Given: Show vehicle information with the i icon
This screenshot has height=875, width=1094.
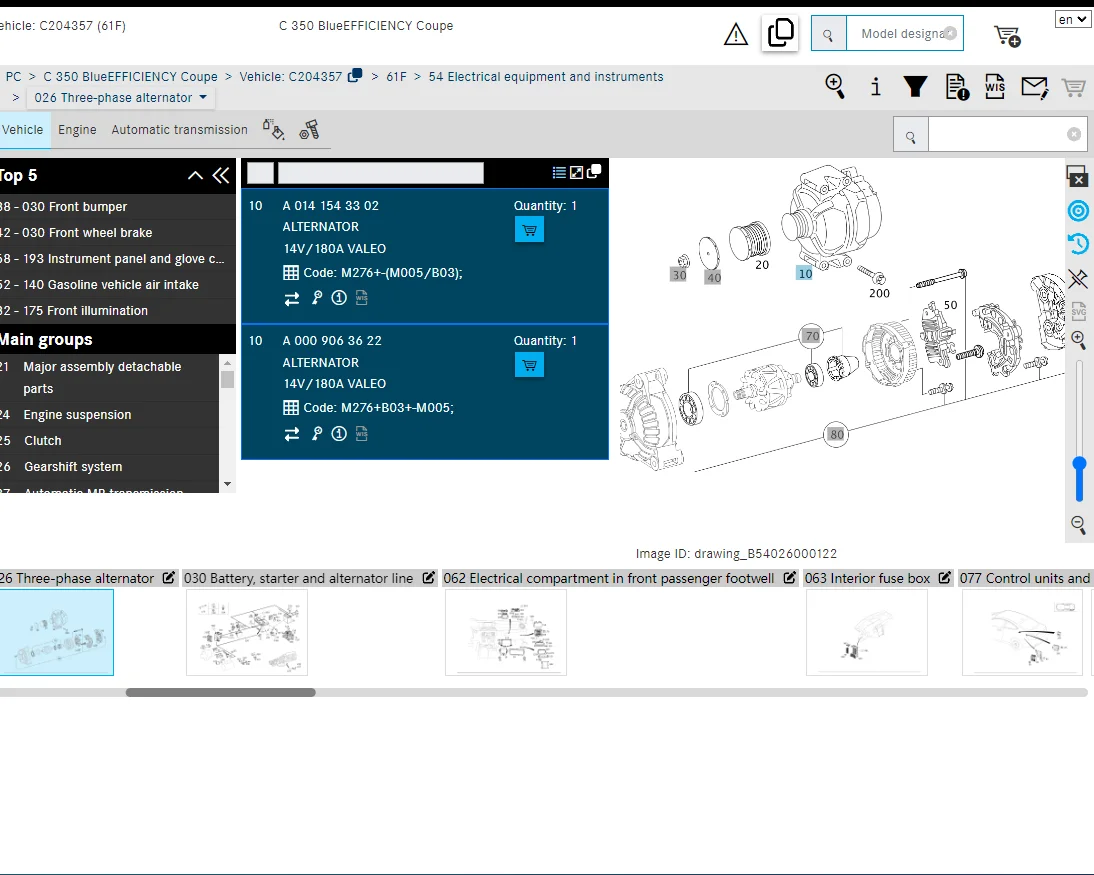Looking at the screenshot, I should 876,87.
